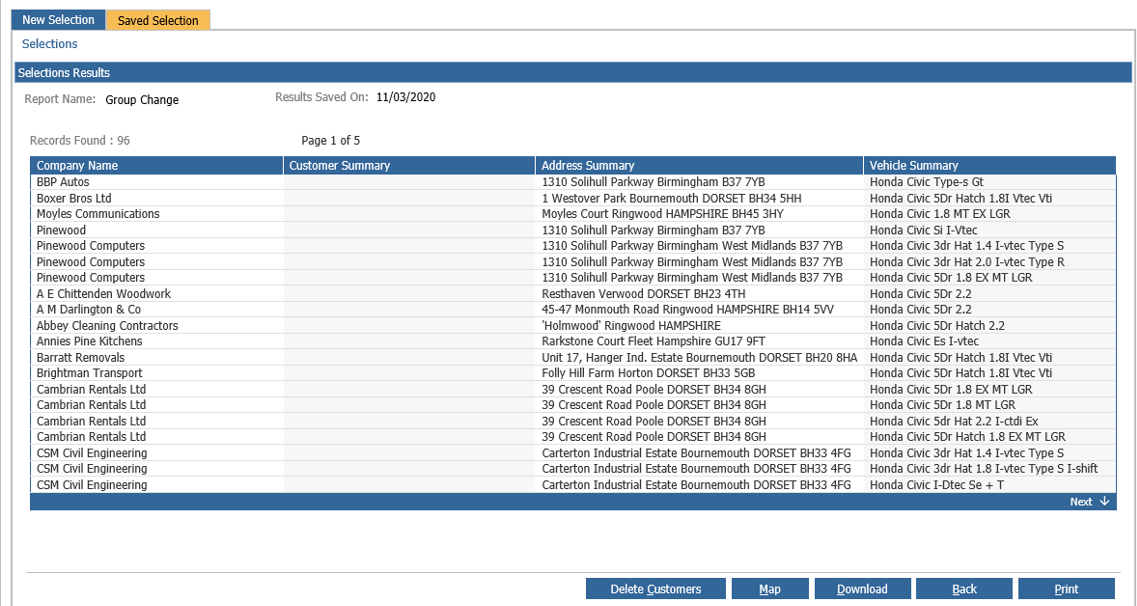Click the Resthaven Verwood DORSET address
Screen dimensions: 1137x606
pyautogui.click(x=643, y=294)
